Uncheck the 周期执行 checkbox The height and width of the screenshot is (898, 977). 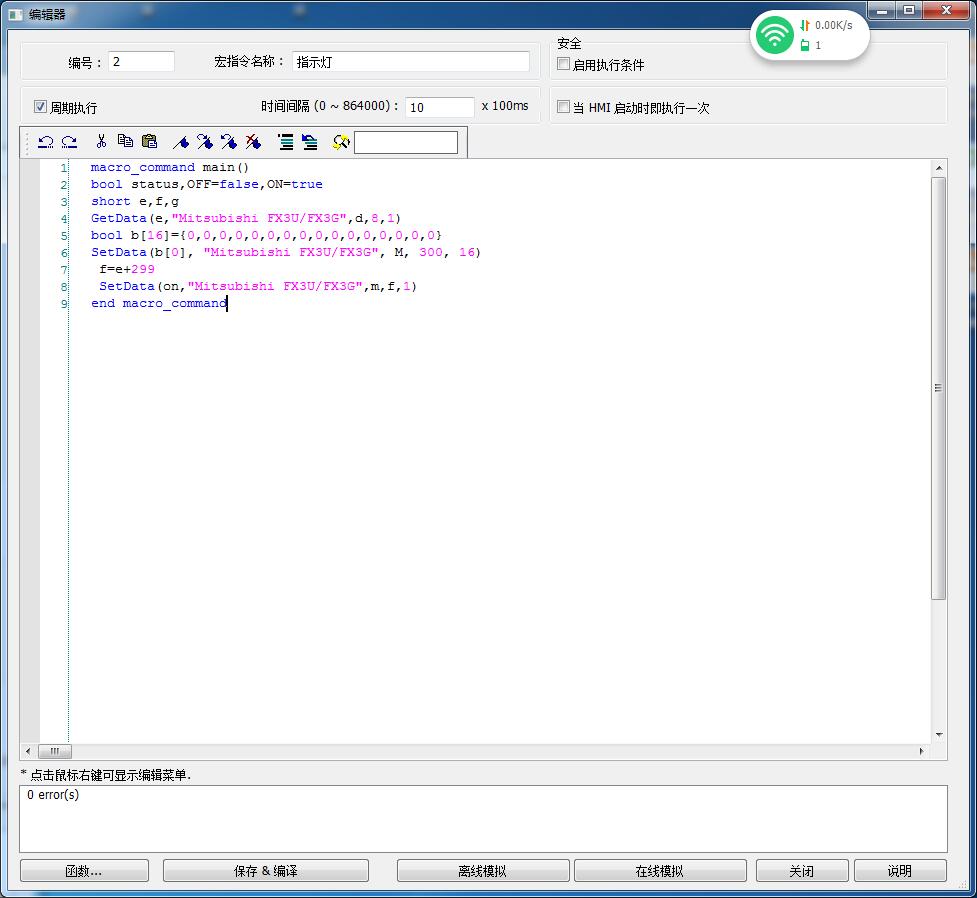41,107
